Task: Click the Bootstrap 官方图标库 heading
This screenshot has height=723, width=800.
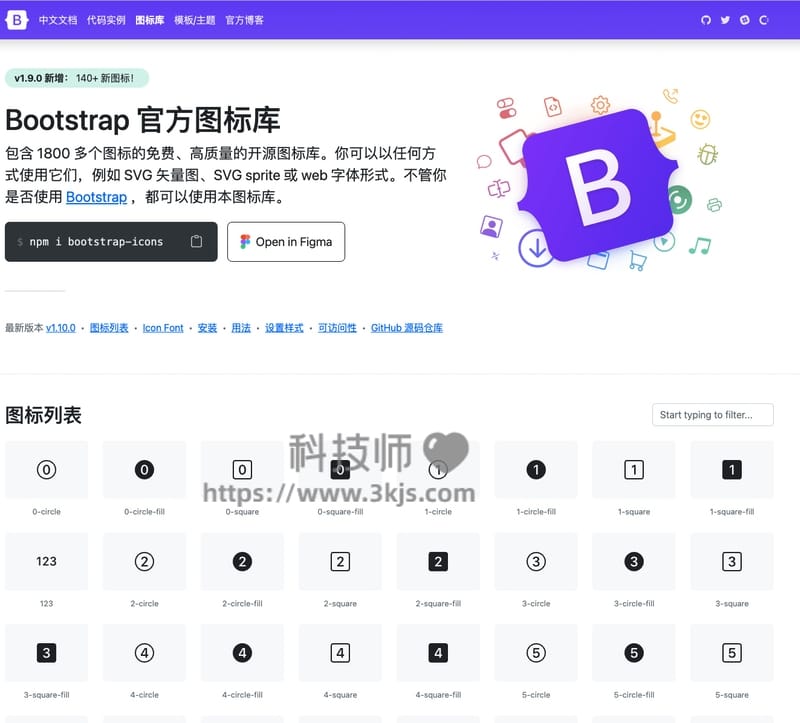Action: tap(143, 120)
